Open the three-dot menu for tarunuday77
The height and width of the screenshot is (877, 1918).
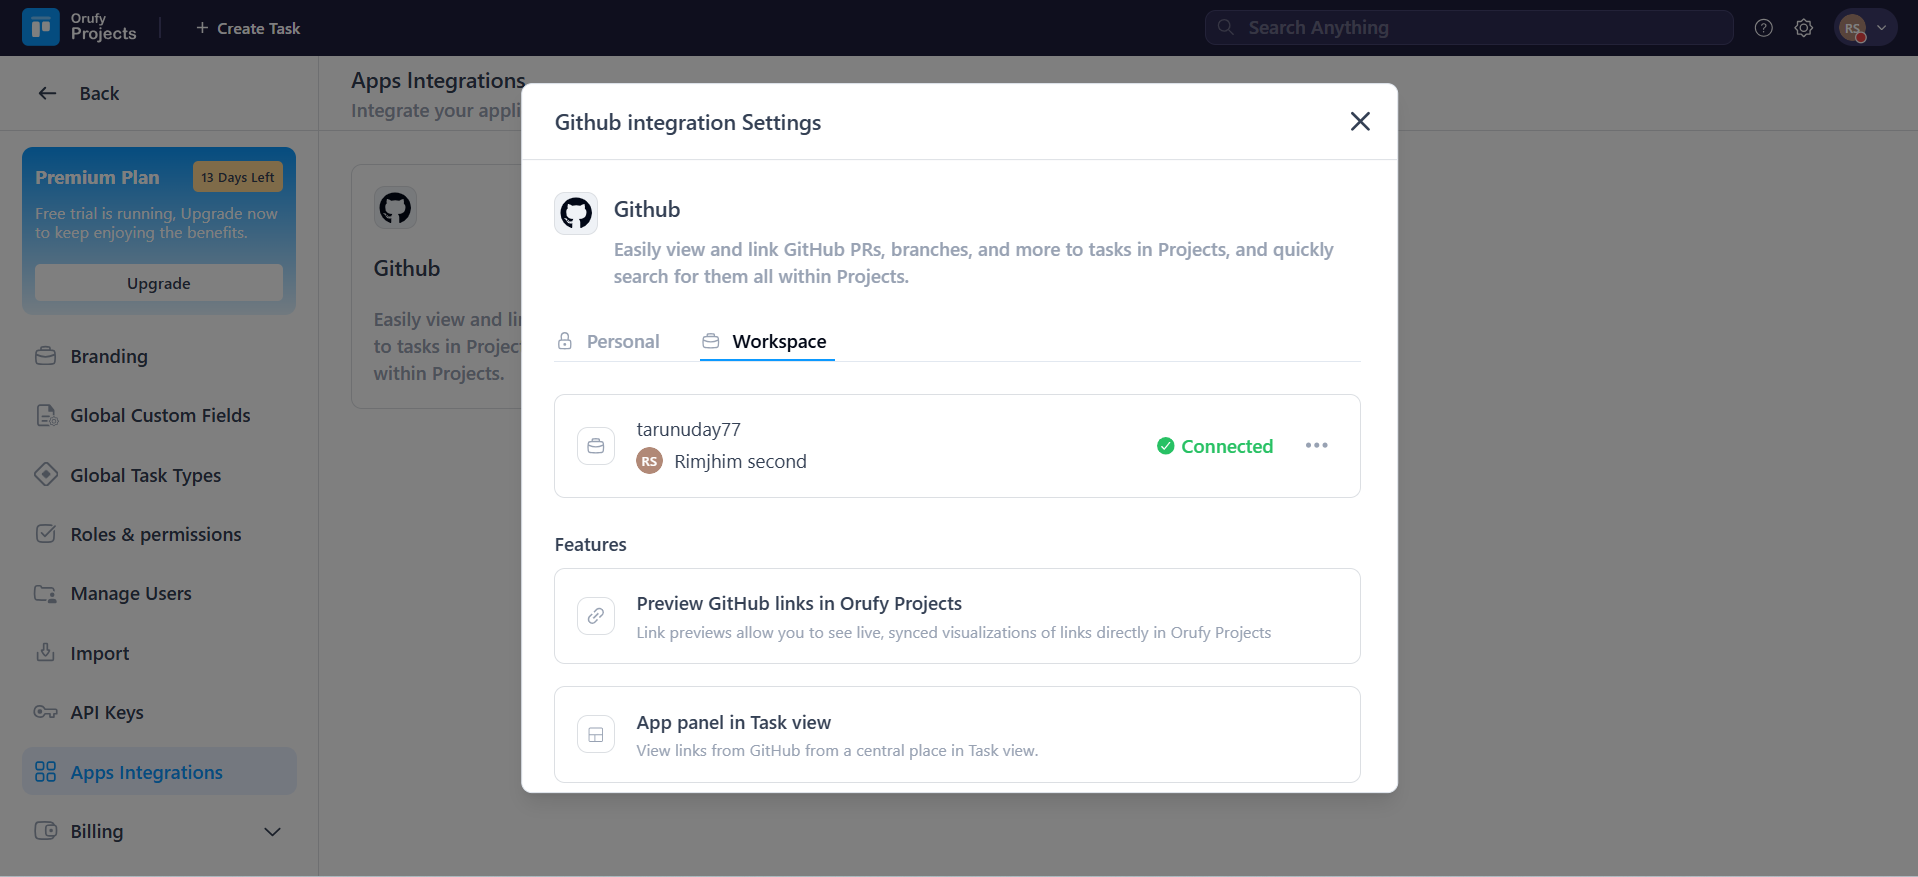click(x=1316, y=446)
